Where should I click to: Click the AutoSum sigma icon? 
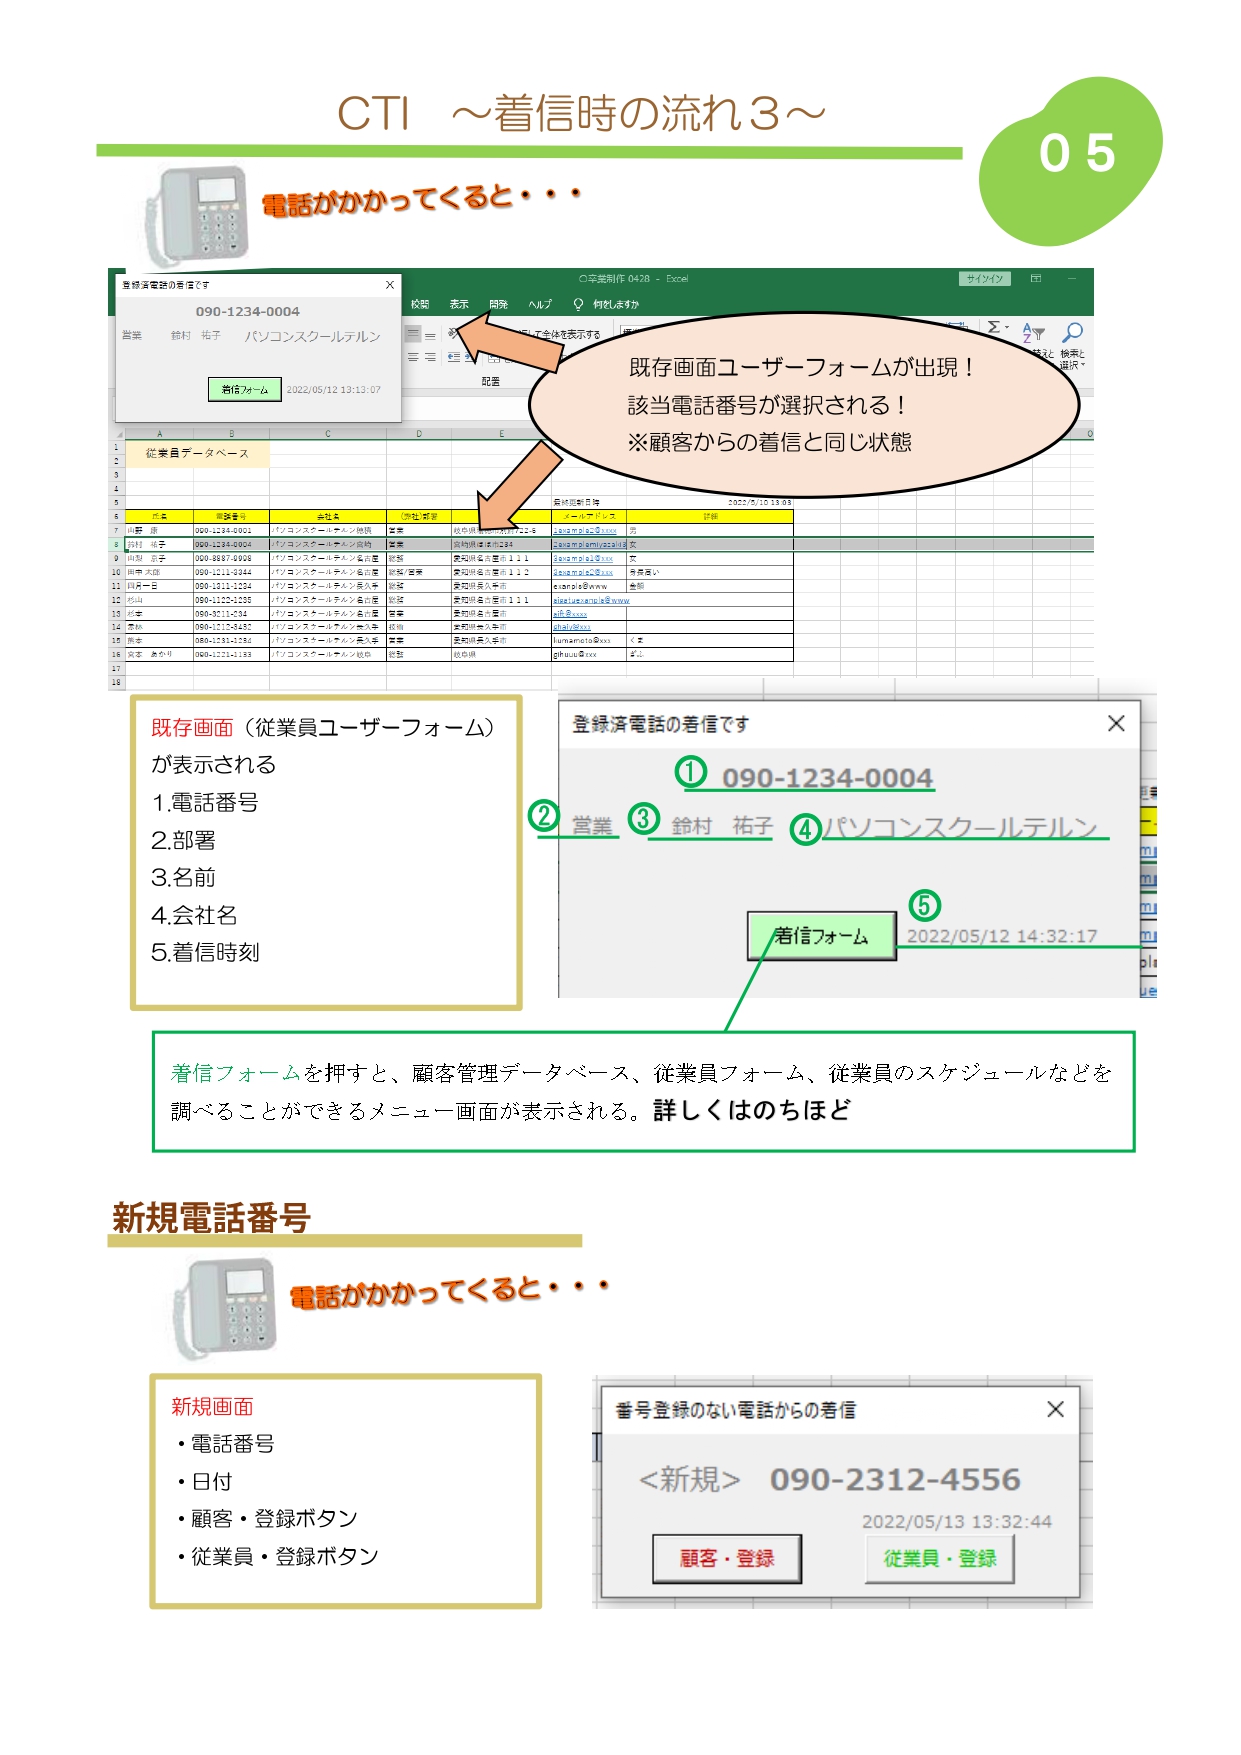pyautogui.click(x=993, y=328)
